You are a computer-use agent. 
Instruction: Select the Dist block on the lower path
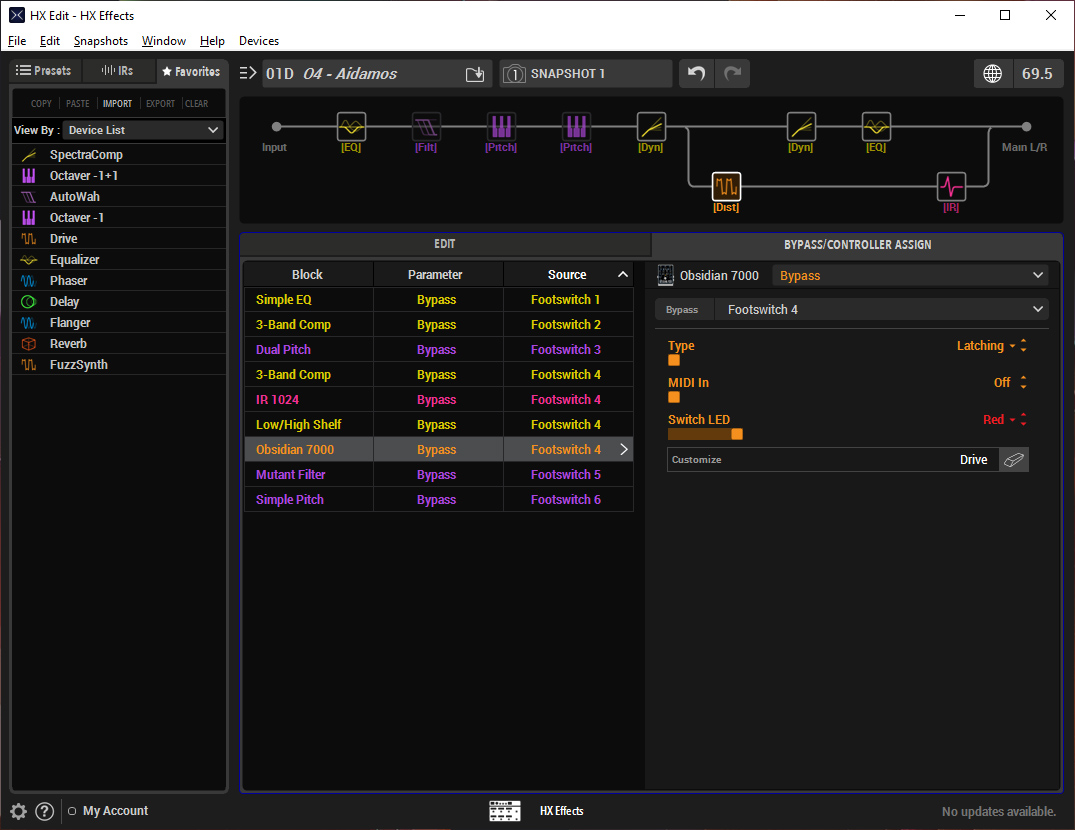click(726, 186)
